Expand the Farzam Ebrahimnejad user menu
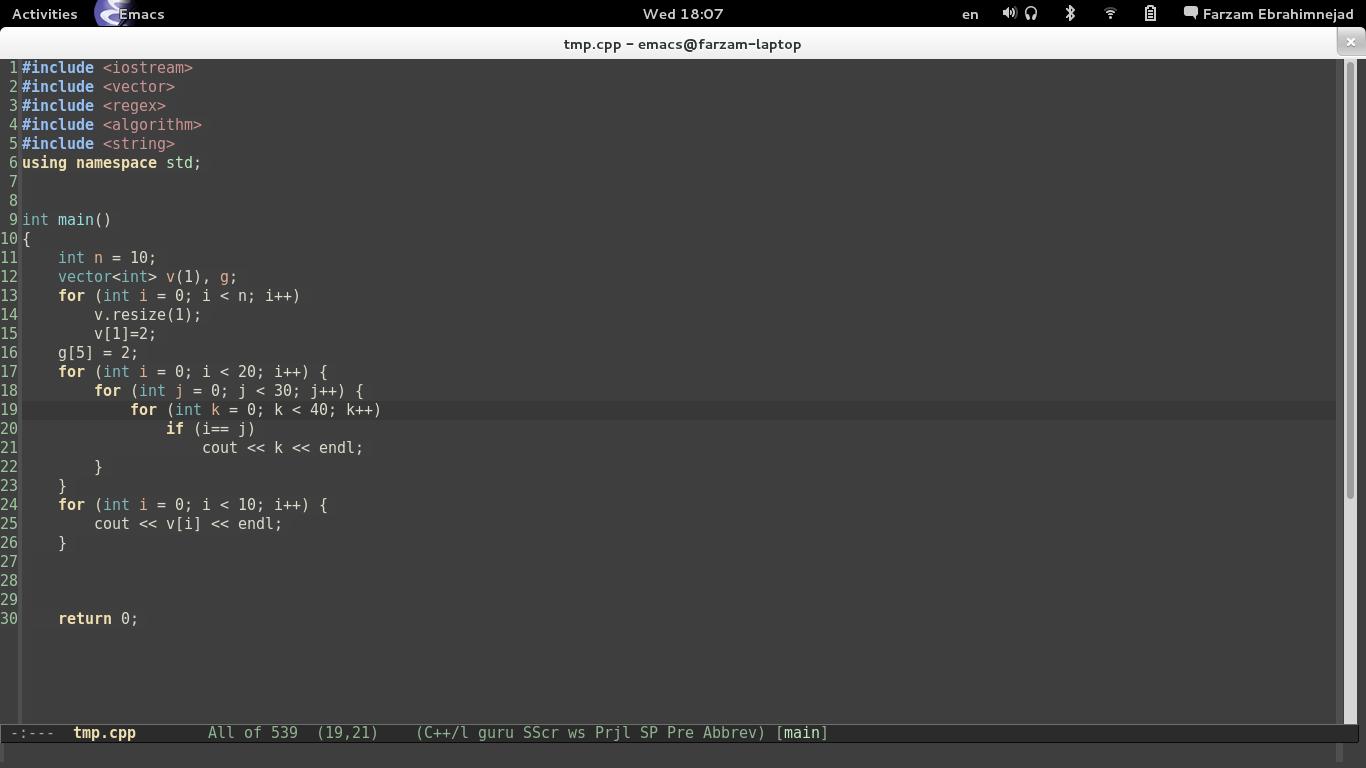Image resolution: width=1366 pixels, height=768 pixels. pyautogui.click(x=1275, y=14)
